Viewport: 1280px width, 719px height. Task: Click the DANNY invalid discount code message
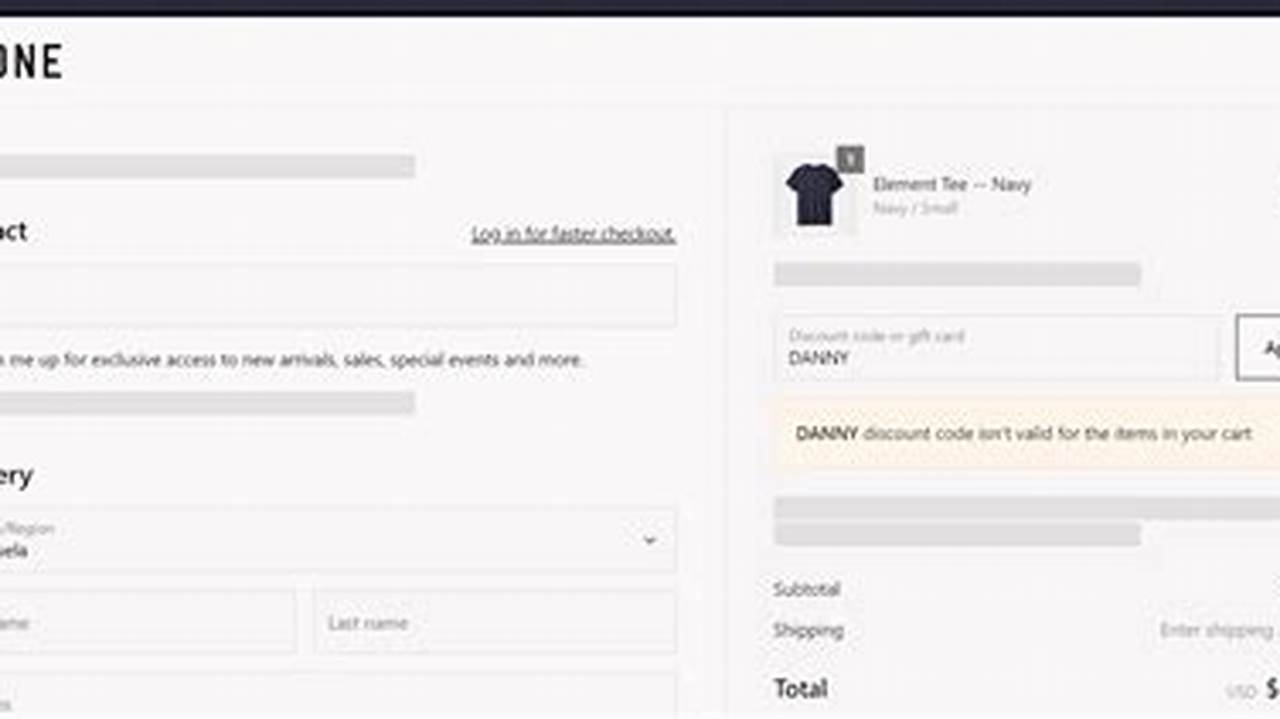click(1024, 434)
